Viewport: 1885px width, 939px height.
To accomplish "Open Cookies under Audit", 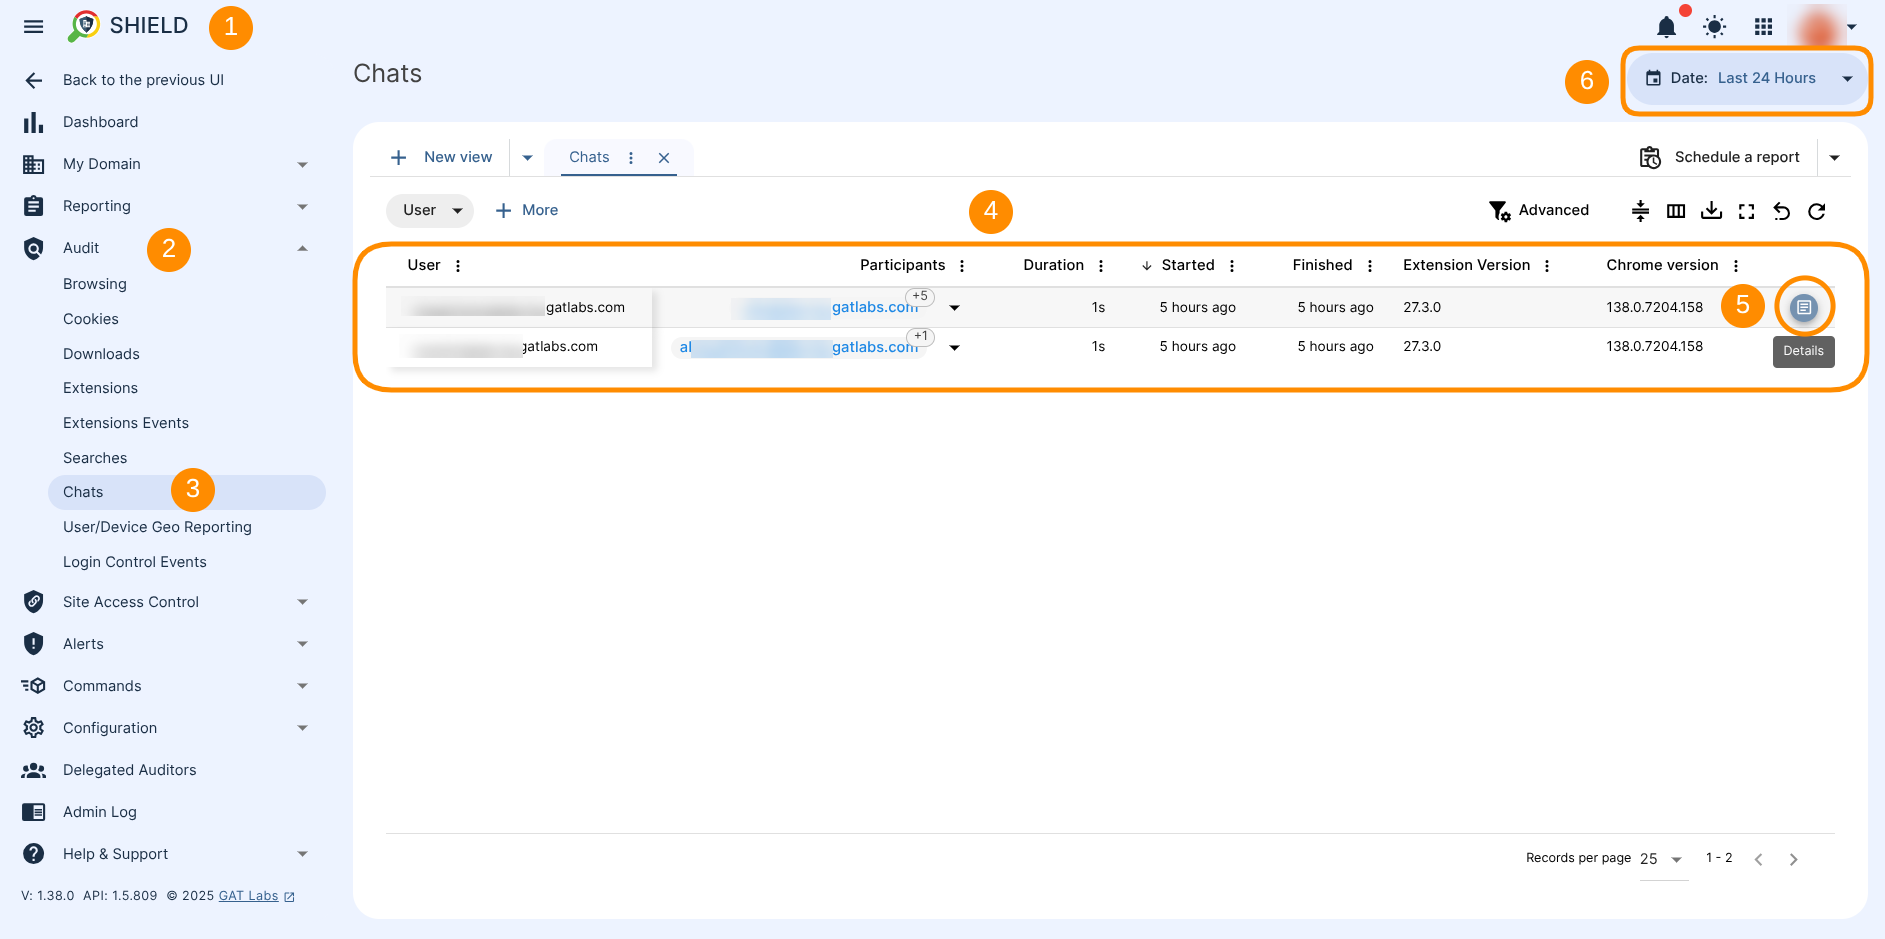I will pyautogui.click(x=91, y=319).
